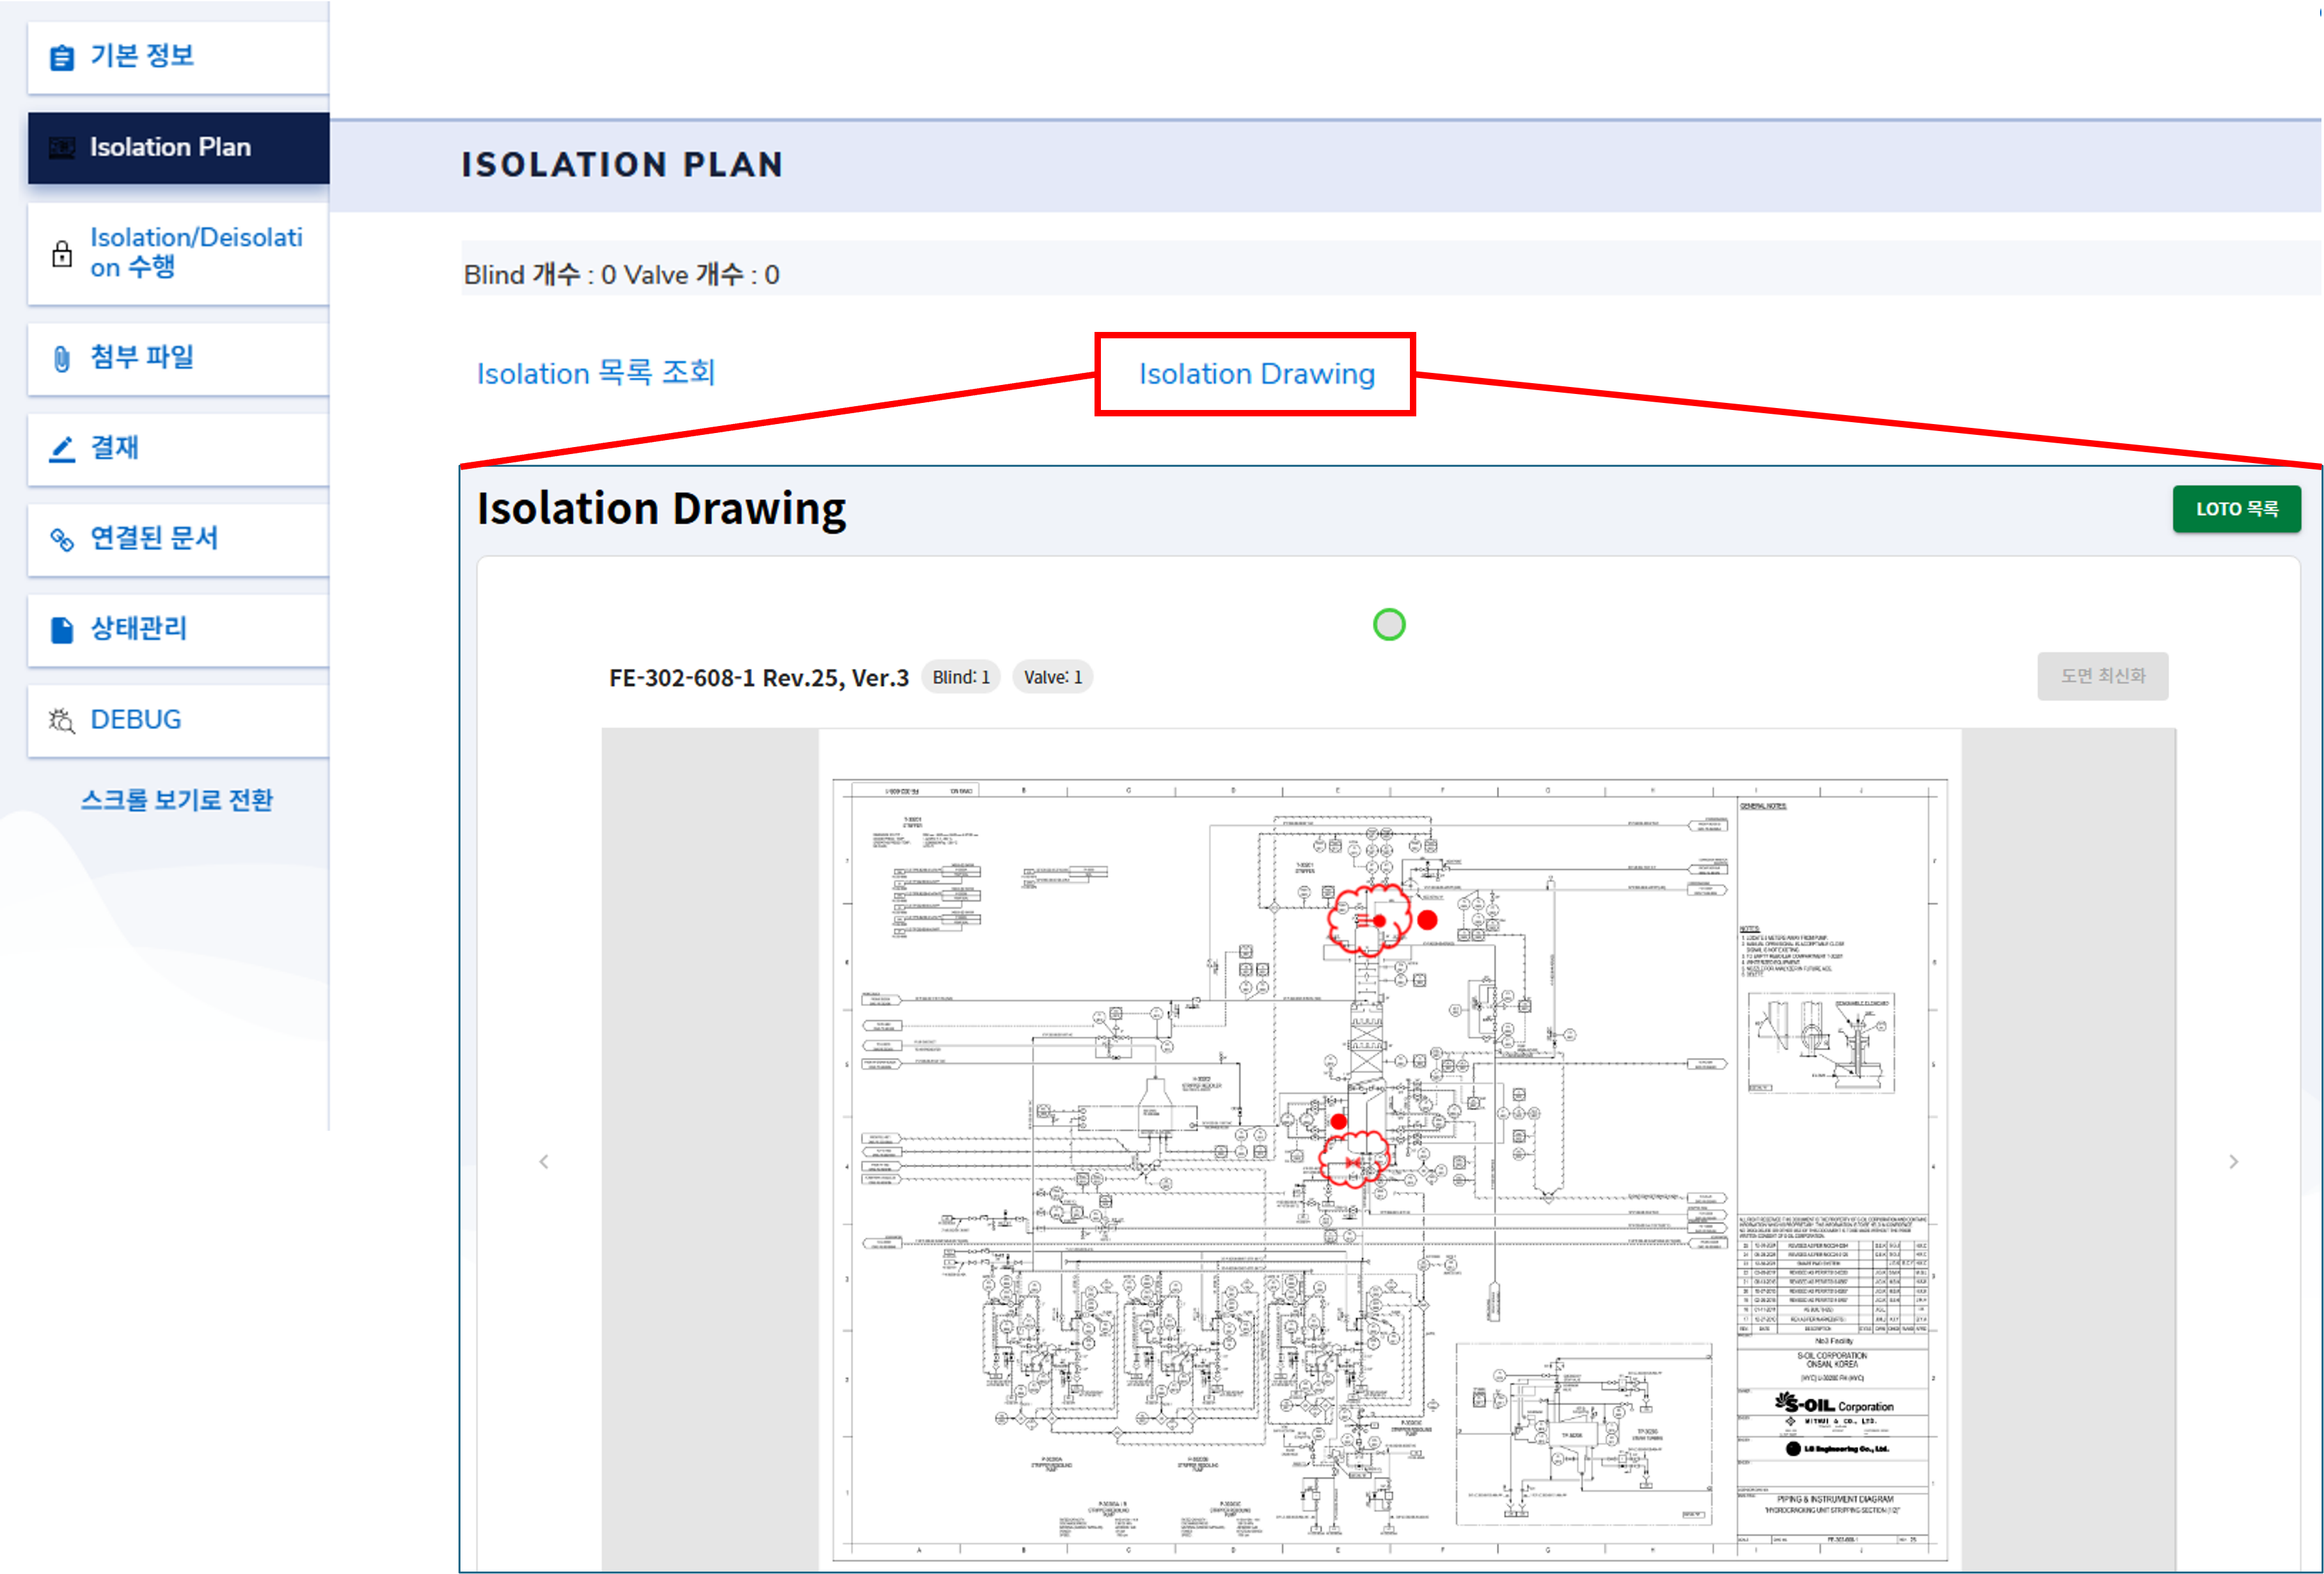2324x1574 pixels.
Task: Click the paperclip icon beside 첨부 파일
Action: pyautogui.click(x=62, y=359)
